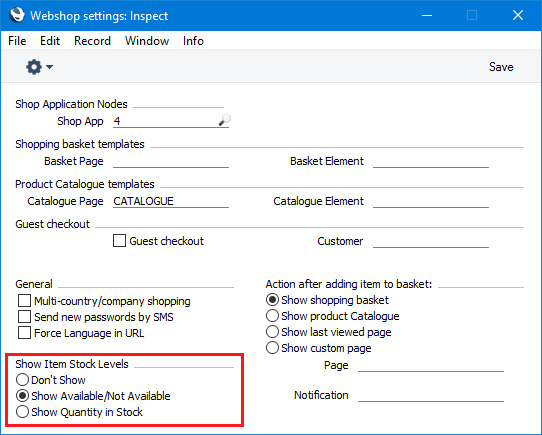The width and height of the screenshot is (542, 435).
Task: Open the Info menu
Action: pos(193,41)
